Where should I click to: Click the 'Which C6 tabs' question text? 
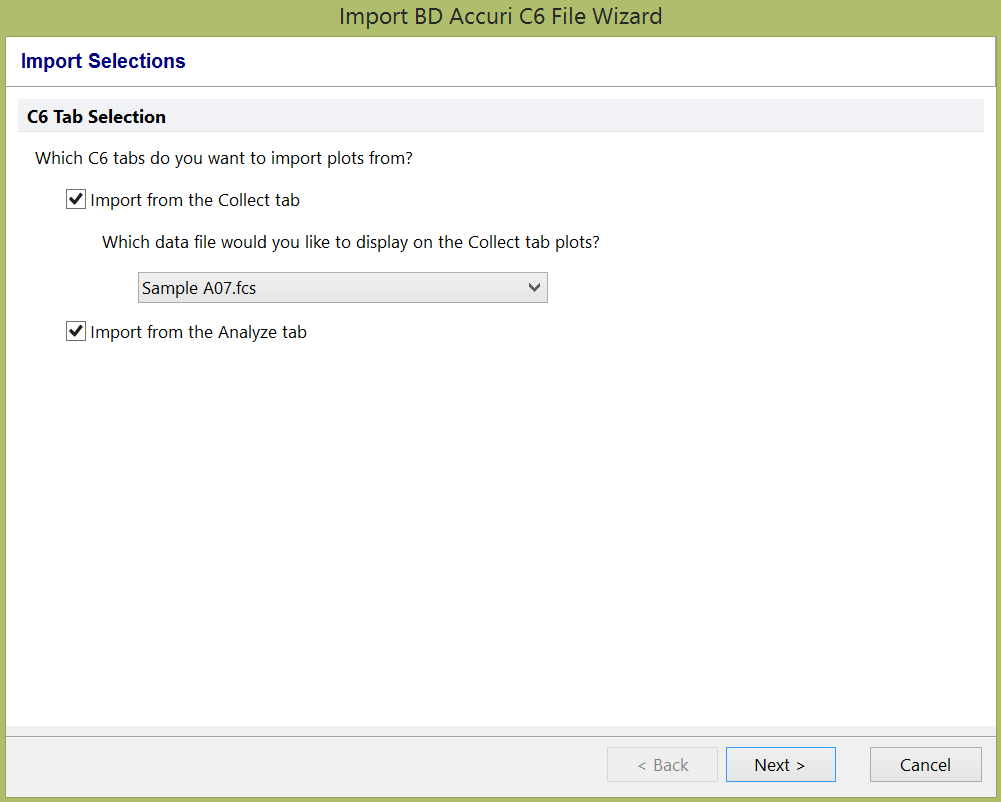224,158
